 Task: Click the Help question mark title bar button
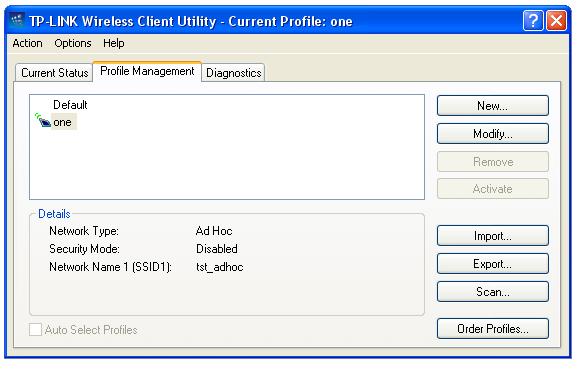(533, 21)
